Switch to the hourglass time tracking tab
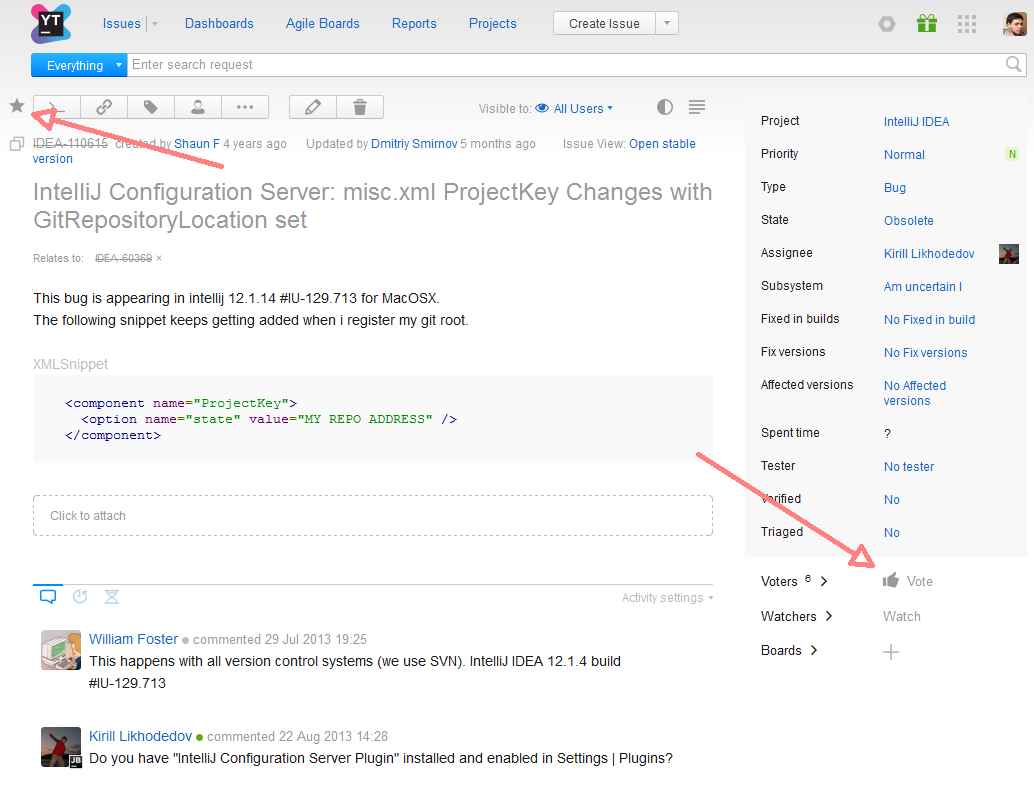The width and height of the screenshot is (1034, 785). [112, 597]
